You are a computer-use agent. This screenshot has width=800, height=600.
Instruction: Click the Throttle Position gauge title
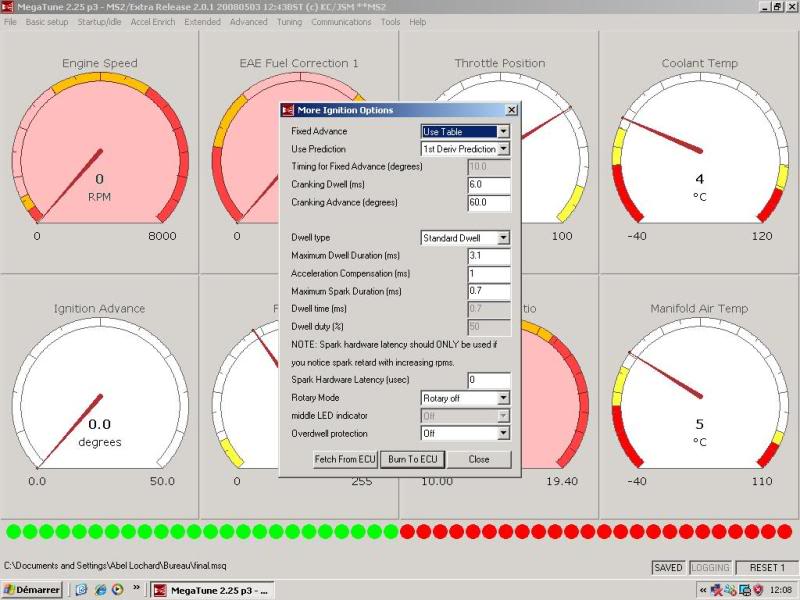(499, 63)
